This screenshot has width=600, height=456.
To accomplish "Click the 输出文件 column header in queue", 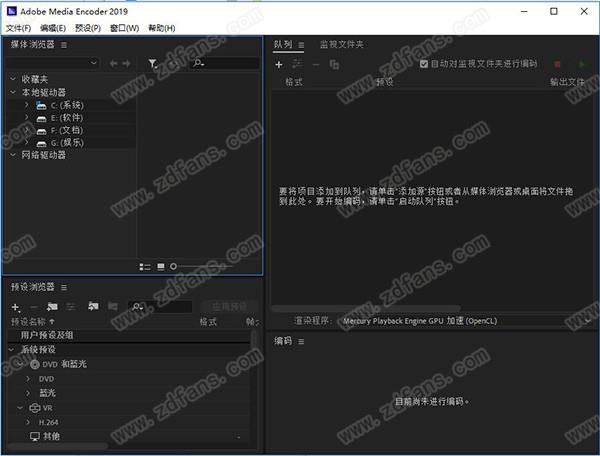I will [x=567, y=82].
